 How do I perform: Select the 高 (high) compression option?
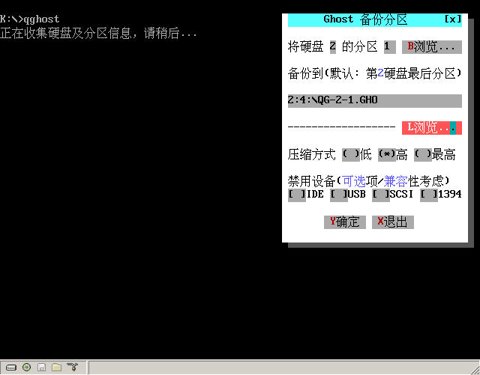point(387,154)
